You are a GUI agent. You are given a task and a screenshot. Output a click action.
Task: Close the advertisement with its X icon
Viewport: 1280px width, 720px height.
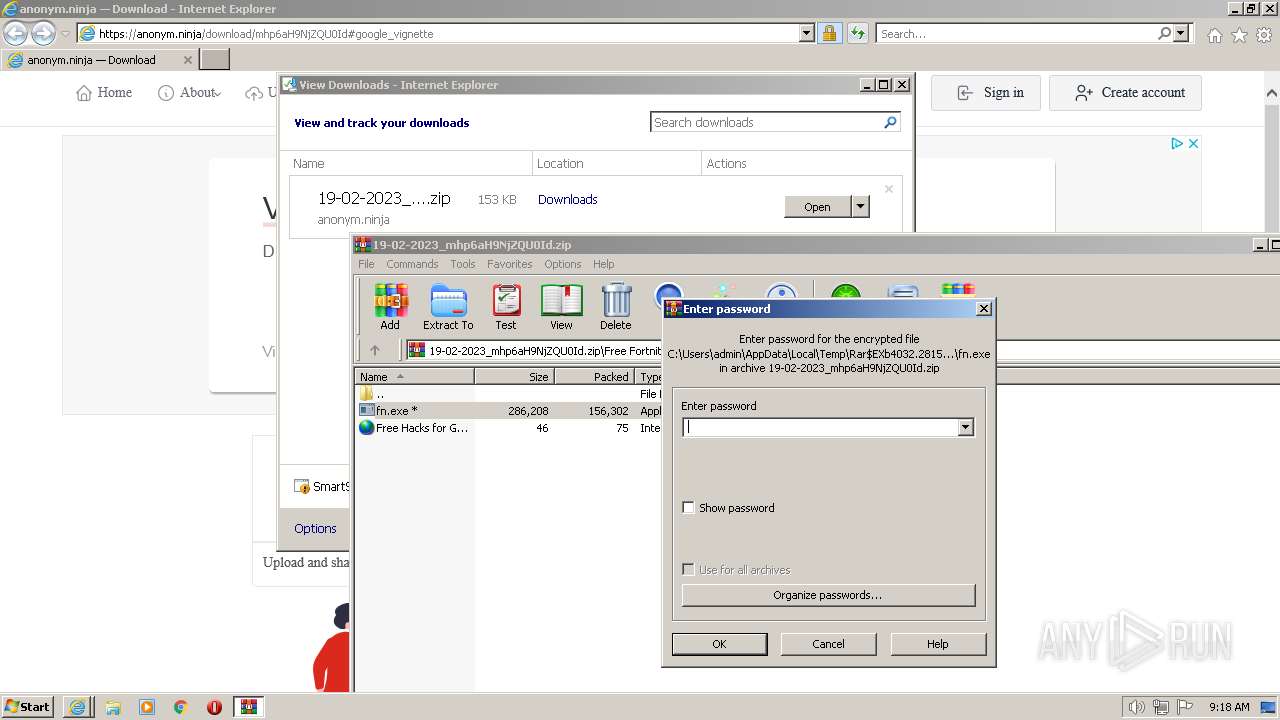pyautogui.click(x=1193, y=144)
